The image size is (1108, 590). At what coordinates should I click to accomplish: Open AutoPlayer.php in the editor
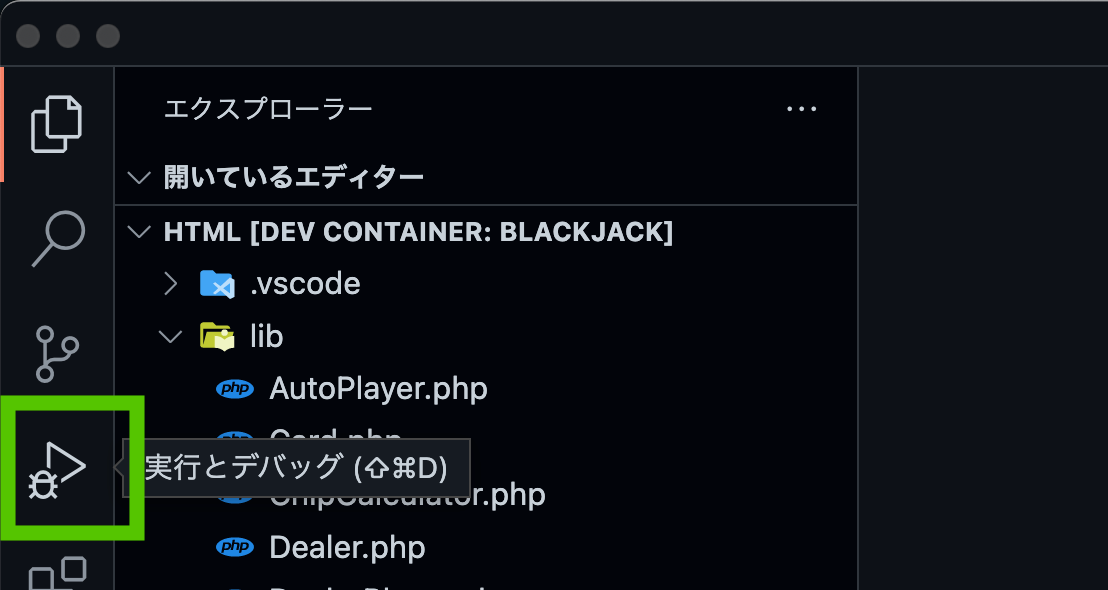[378, 388]
